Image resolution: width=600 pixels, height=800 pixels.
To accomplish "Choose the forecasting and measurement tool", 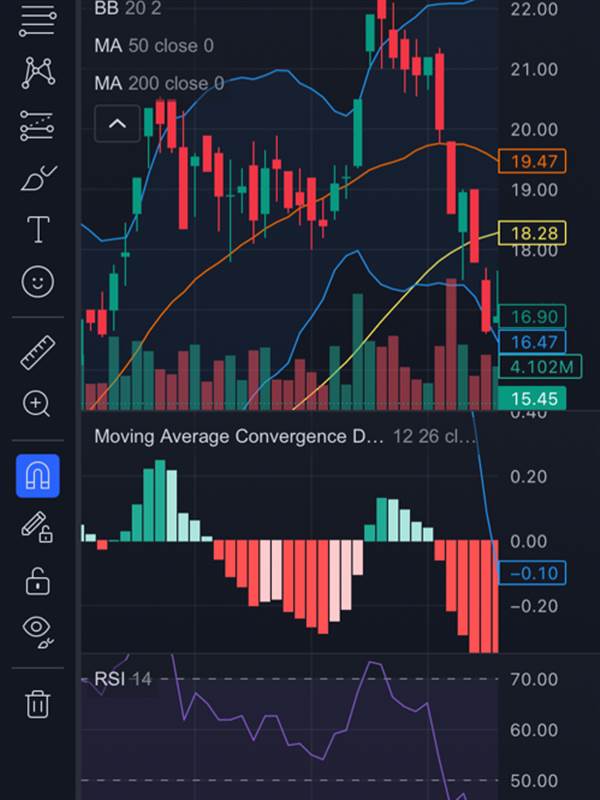I will [37, 126].
